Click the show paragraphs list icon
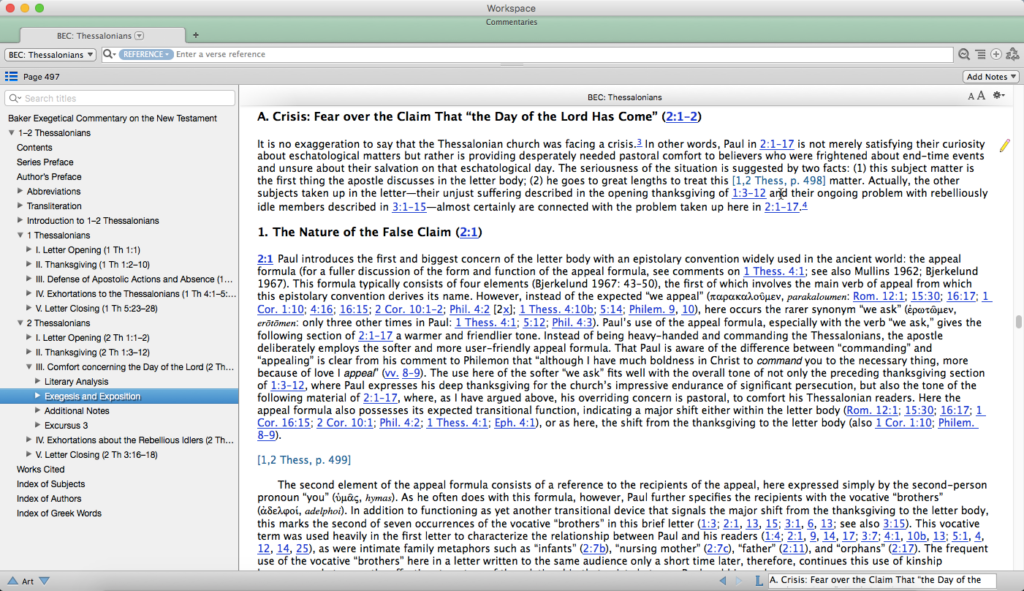This screenshot has width=1024, height=591. 980,54
